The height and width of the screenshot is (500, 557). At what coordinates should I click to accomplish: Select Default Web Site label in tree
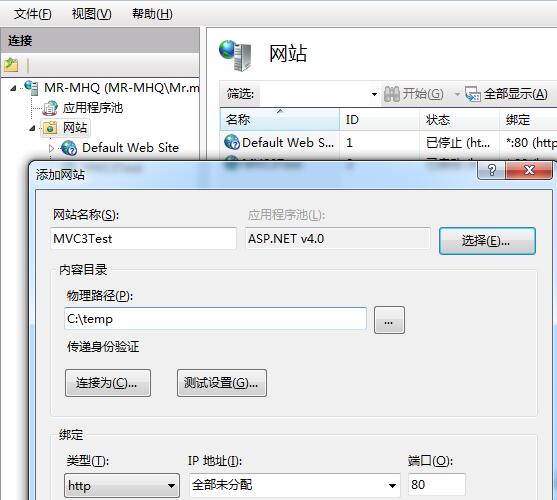(130, 148)
